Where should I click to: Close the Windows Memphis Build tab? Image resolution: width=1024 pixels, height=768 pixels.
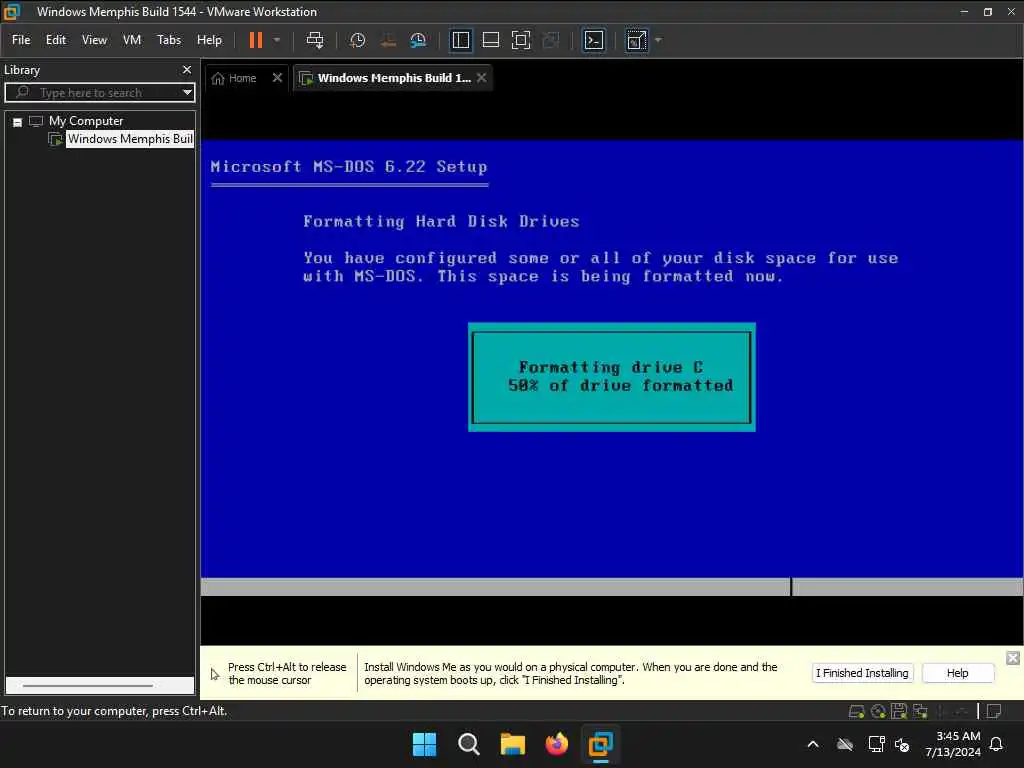coord(481,78)
